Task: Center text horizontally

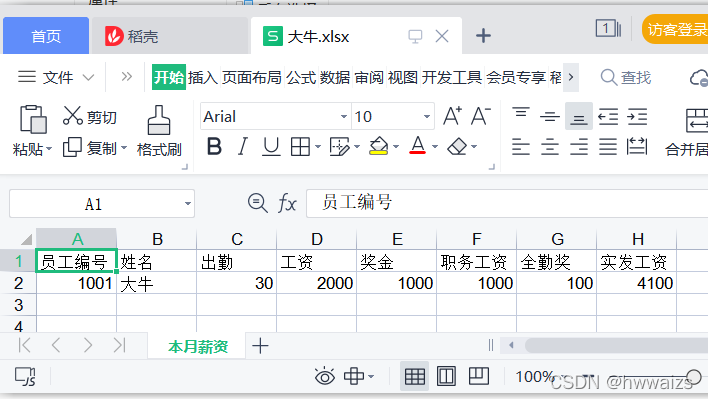Action: point(550,147)
